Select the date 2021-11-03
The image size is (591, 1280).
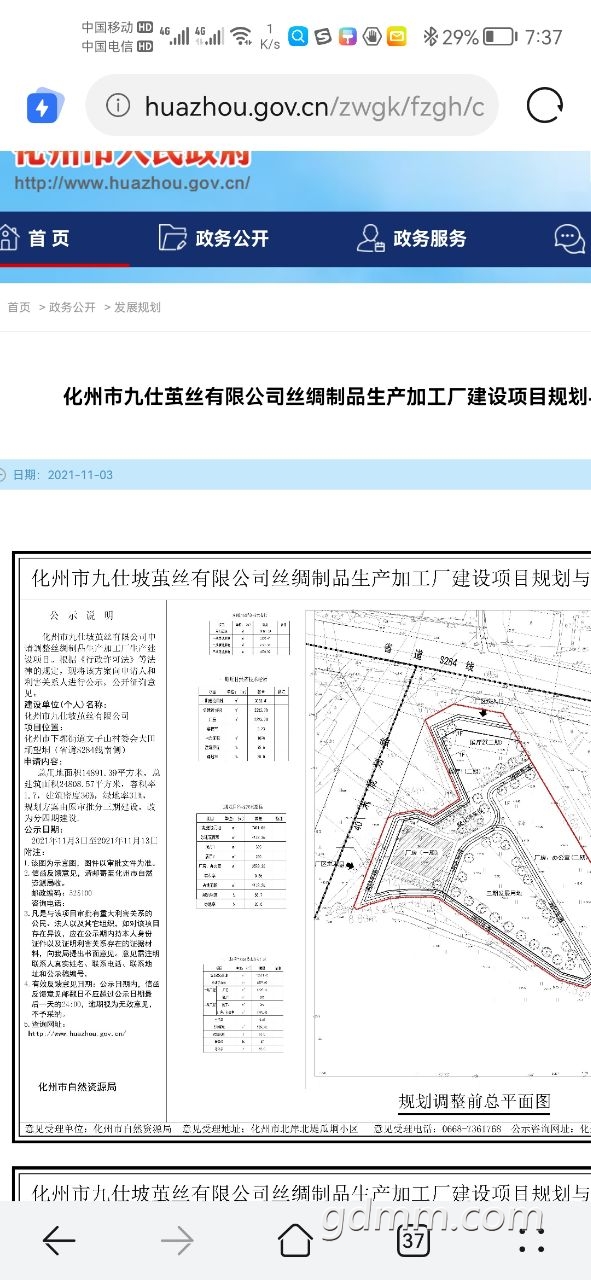(x=80, y=475)
